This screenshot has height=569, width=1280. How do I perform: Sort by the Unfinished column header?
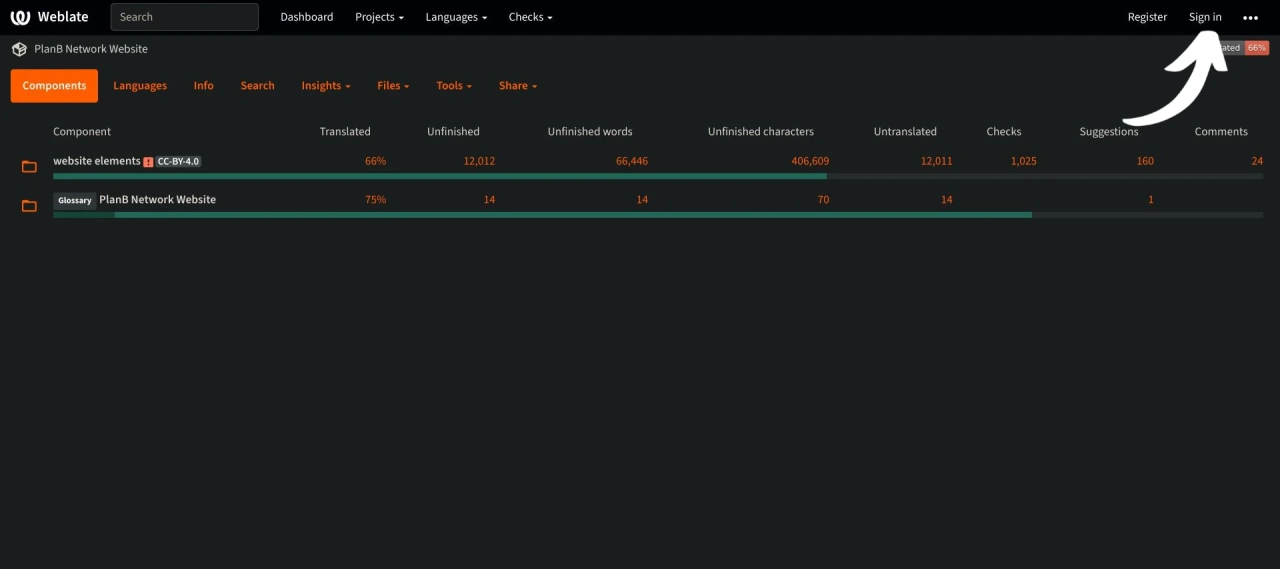click(x=453, y=132)
